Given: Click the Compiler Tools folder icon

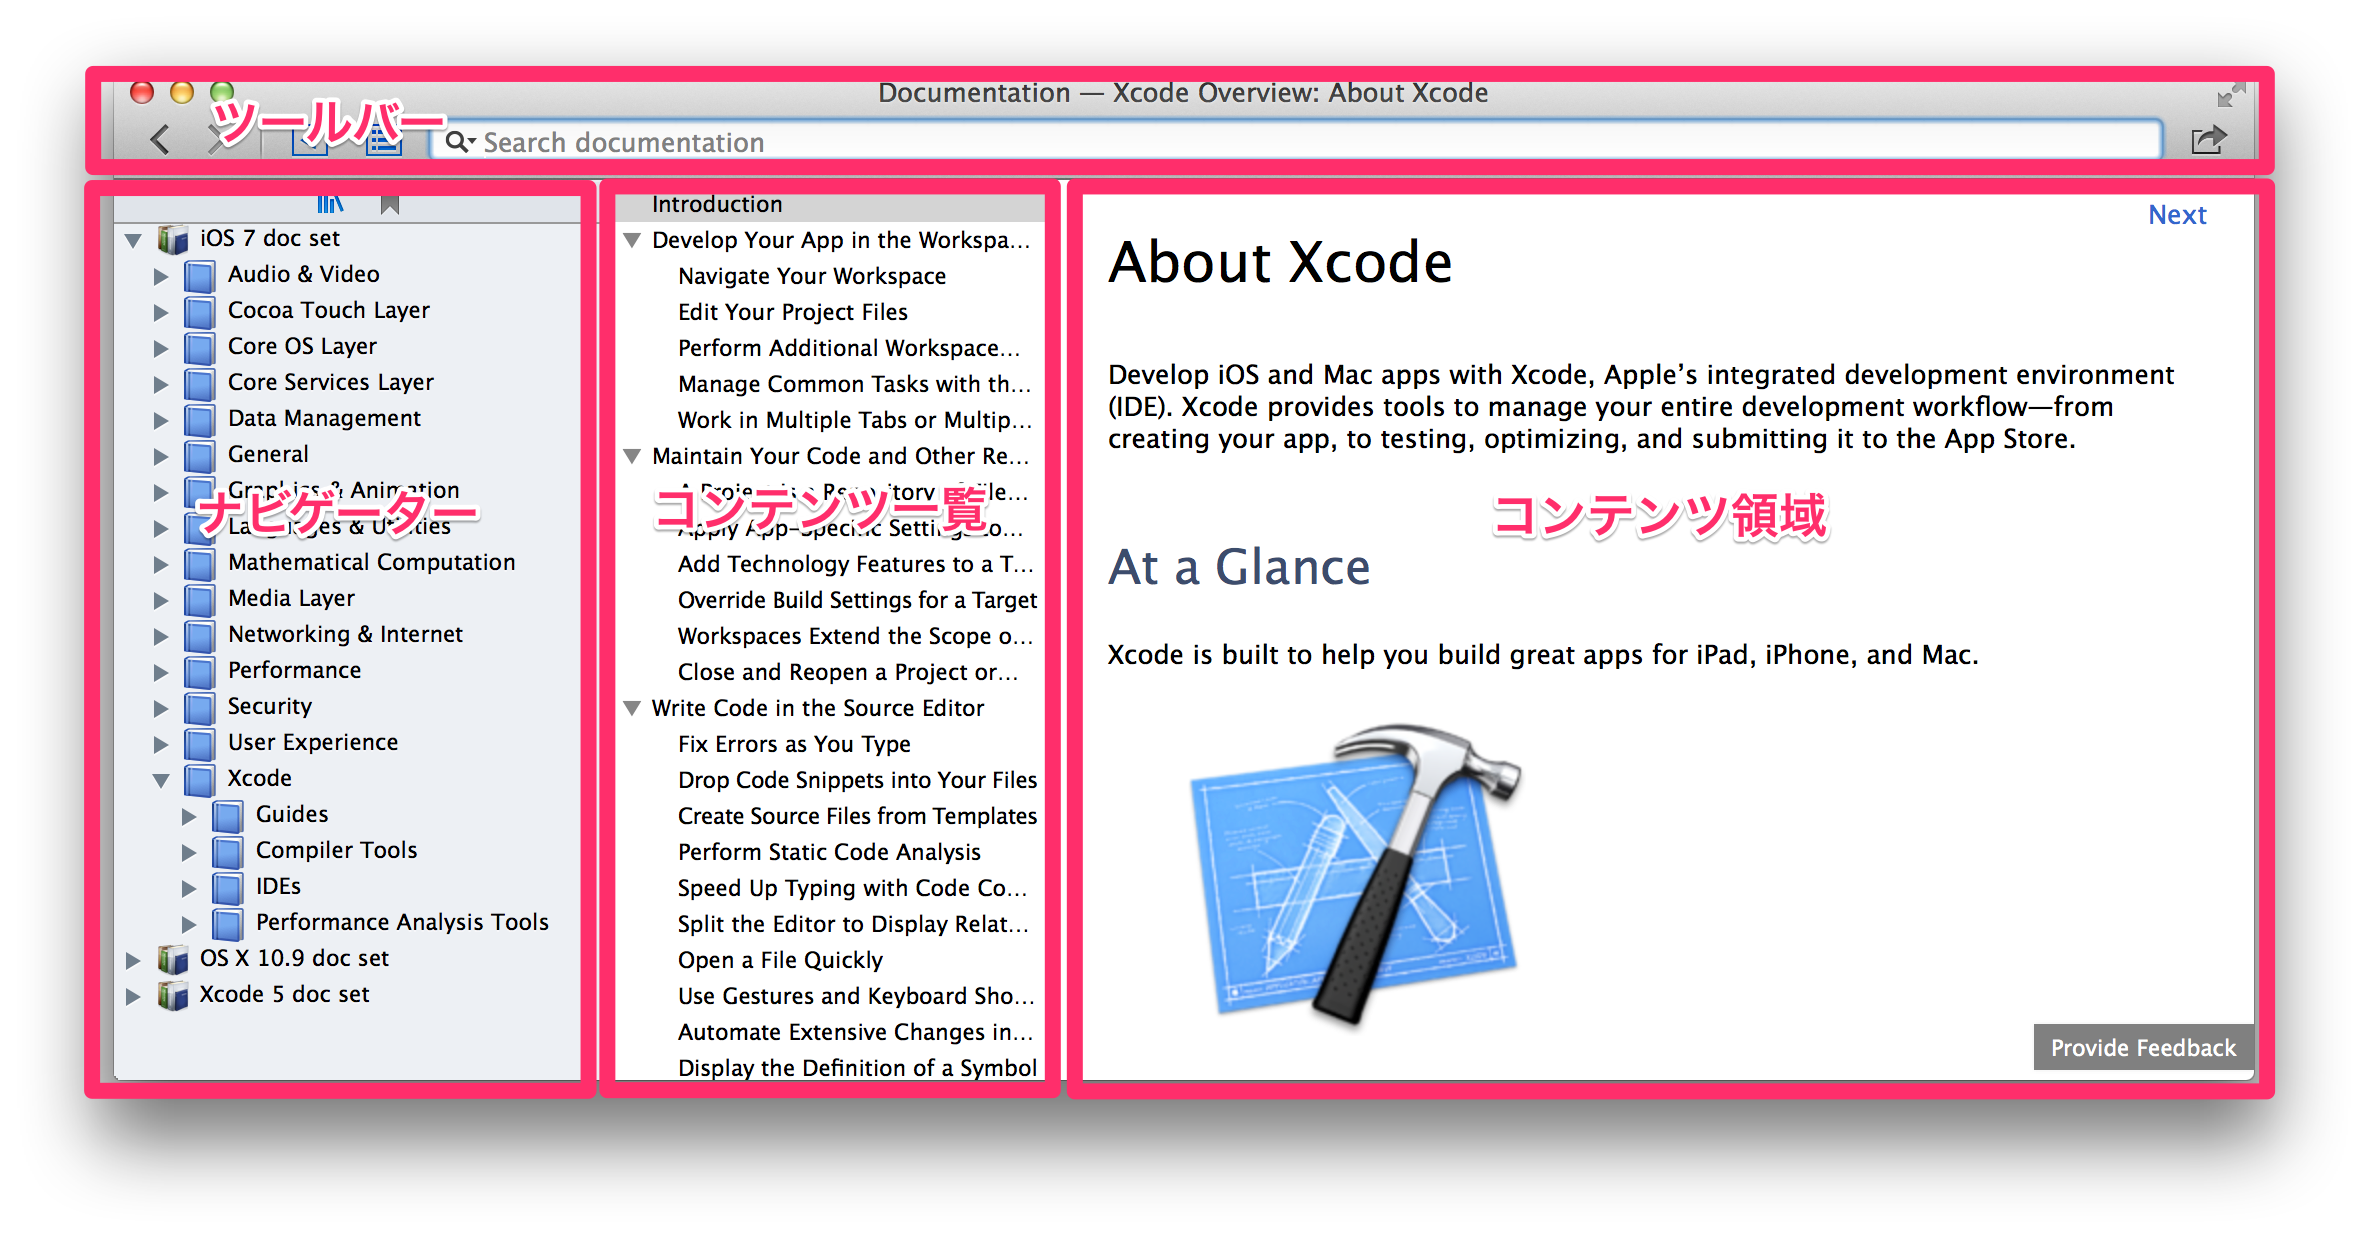Looking at the screenshot, I should pyautogui.click(x=228, y=851).
